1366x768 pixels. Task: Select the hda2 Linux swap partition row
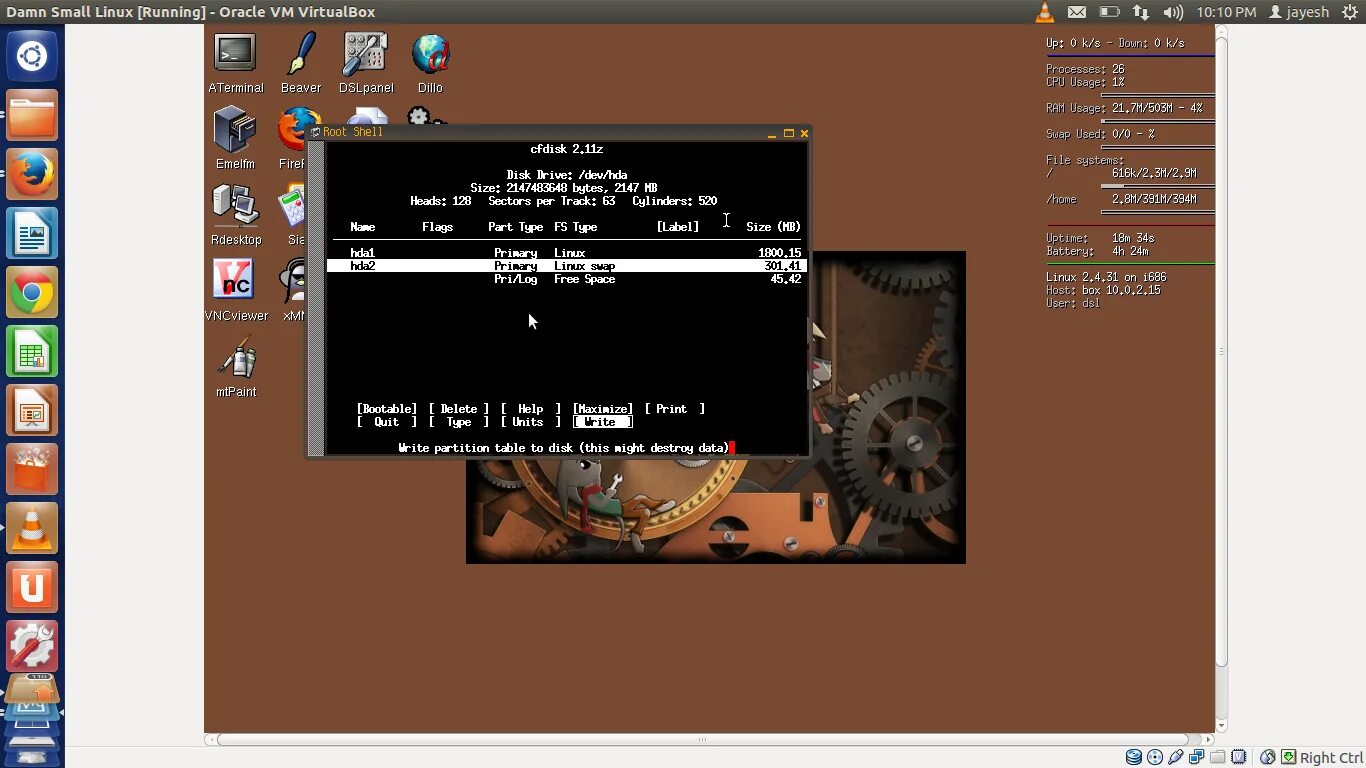567,266
